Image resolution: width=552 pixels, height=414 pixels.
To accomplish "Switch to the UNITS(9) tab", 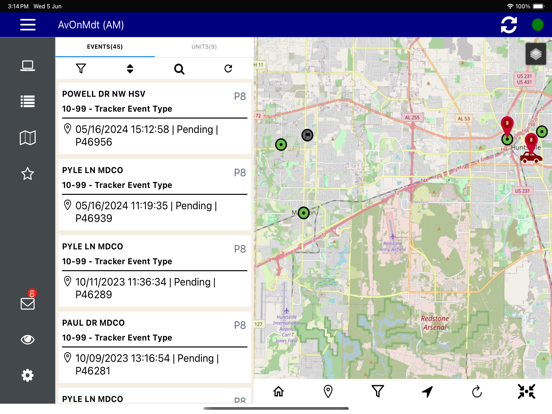I will [x=204, y=47].
